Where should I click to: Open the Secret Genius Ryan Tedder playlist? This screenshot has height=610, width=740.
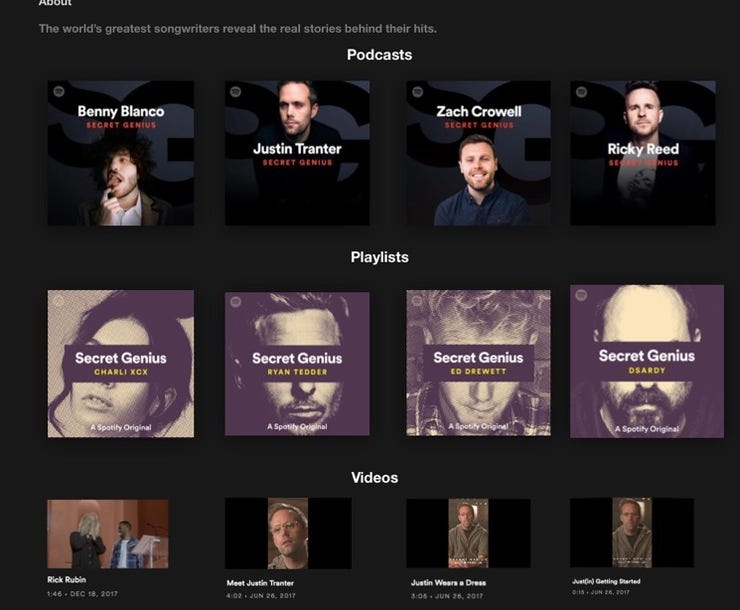pos(297,364)
